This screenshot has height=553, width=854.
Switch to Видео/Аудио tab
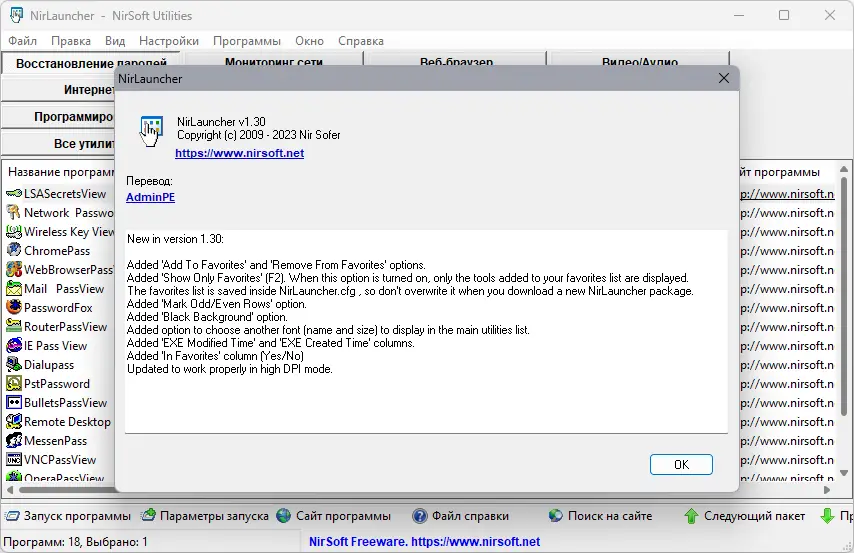click(x=639, y=60)
